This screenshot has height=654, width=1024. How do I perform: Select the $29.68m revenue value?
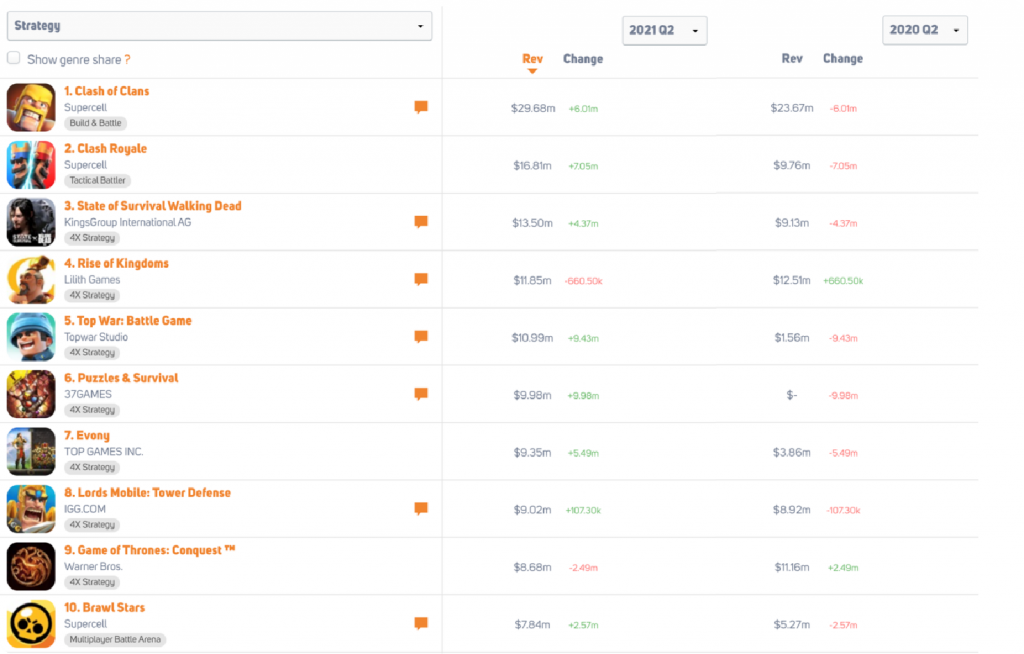click(x=533, y=108)
